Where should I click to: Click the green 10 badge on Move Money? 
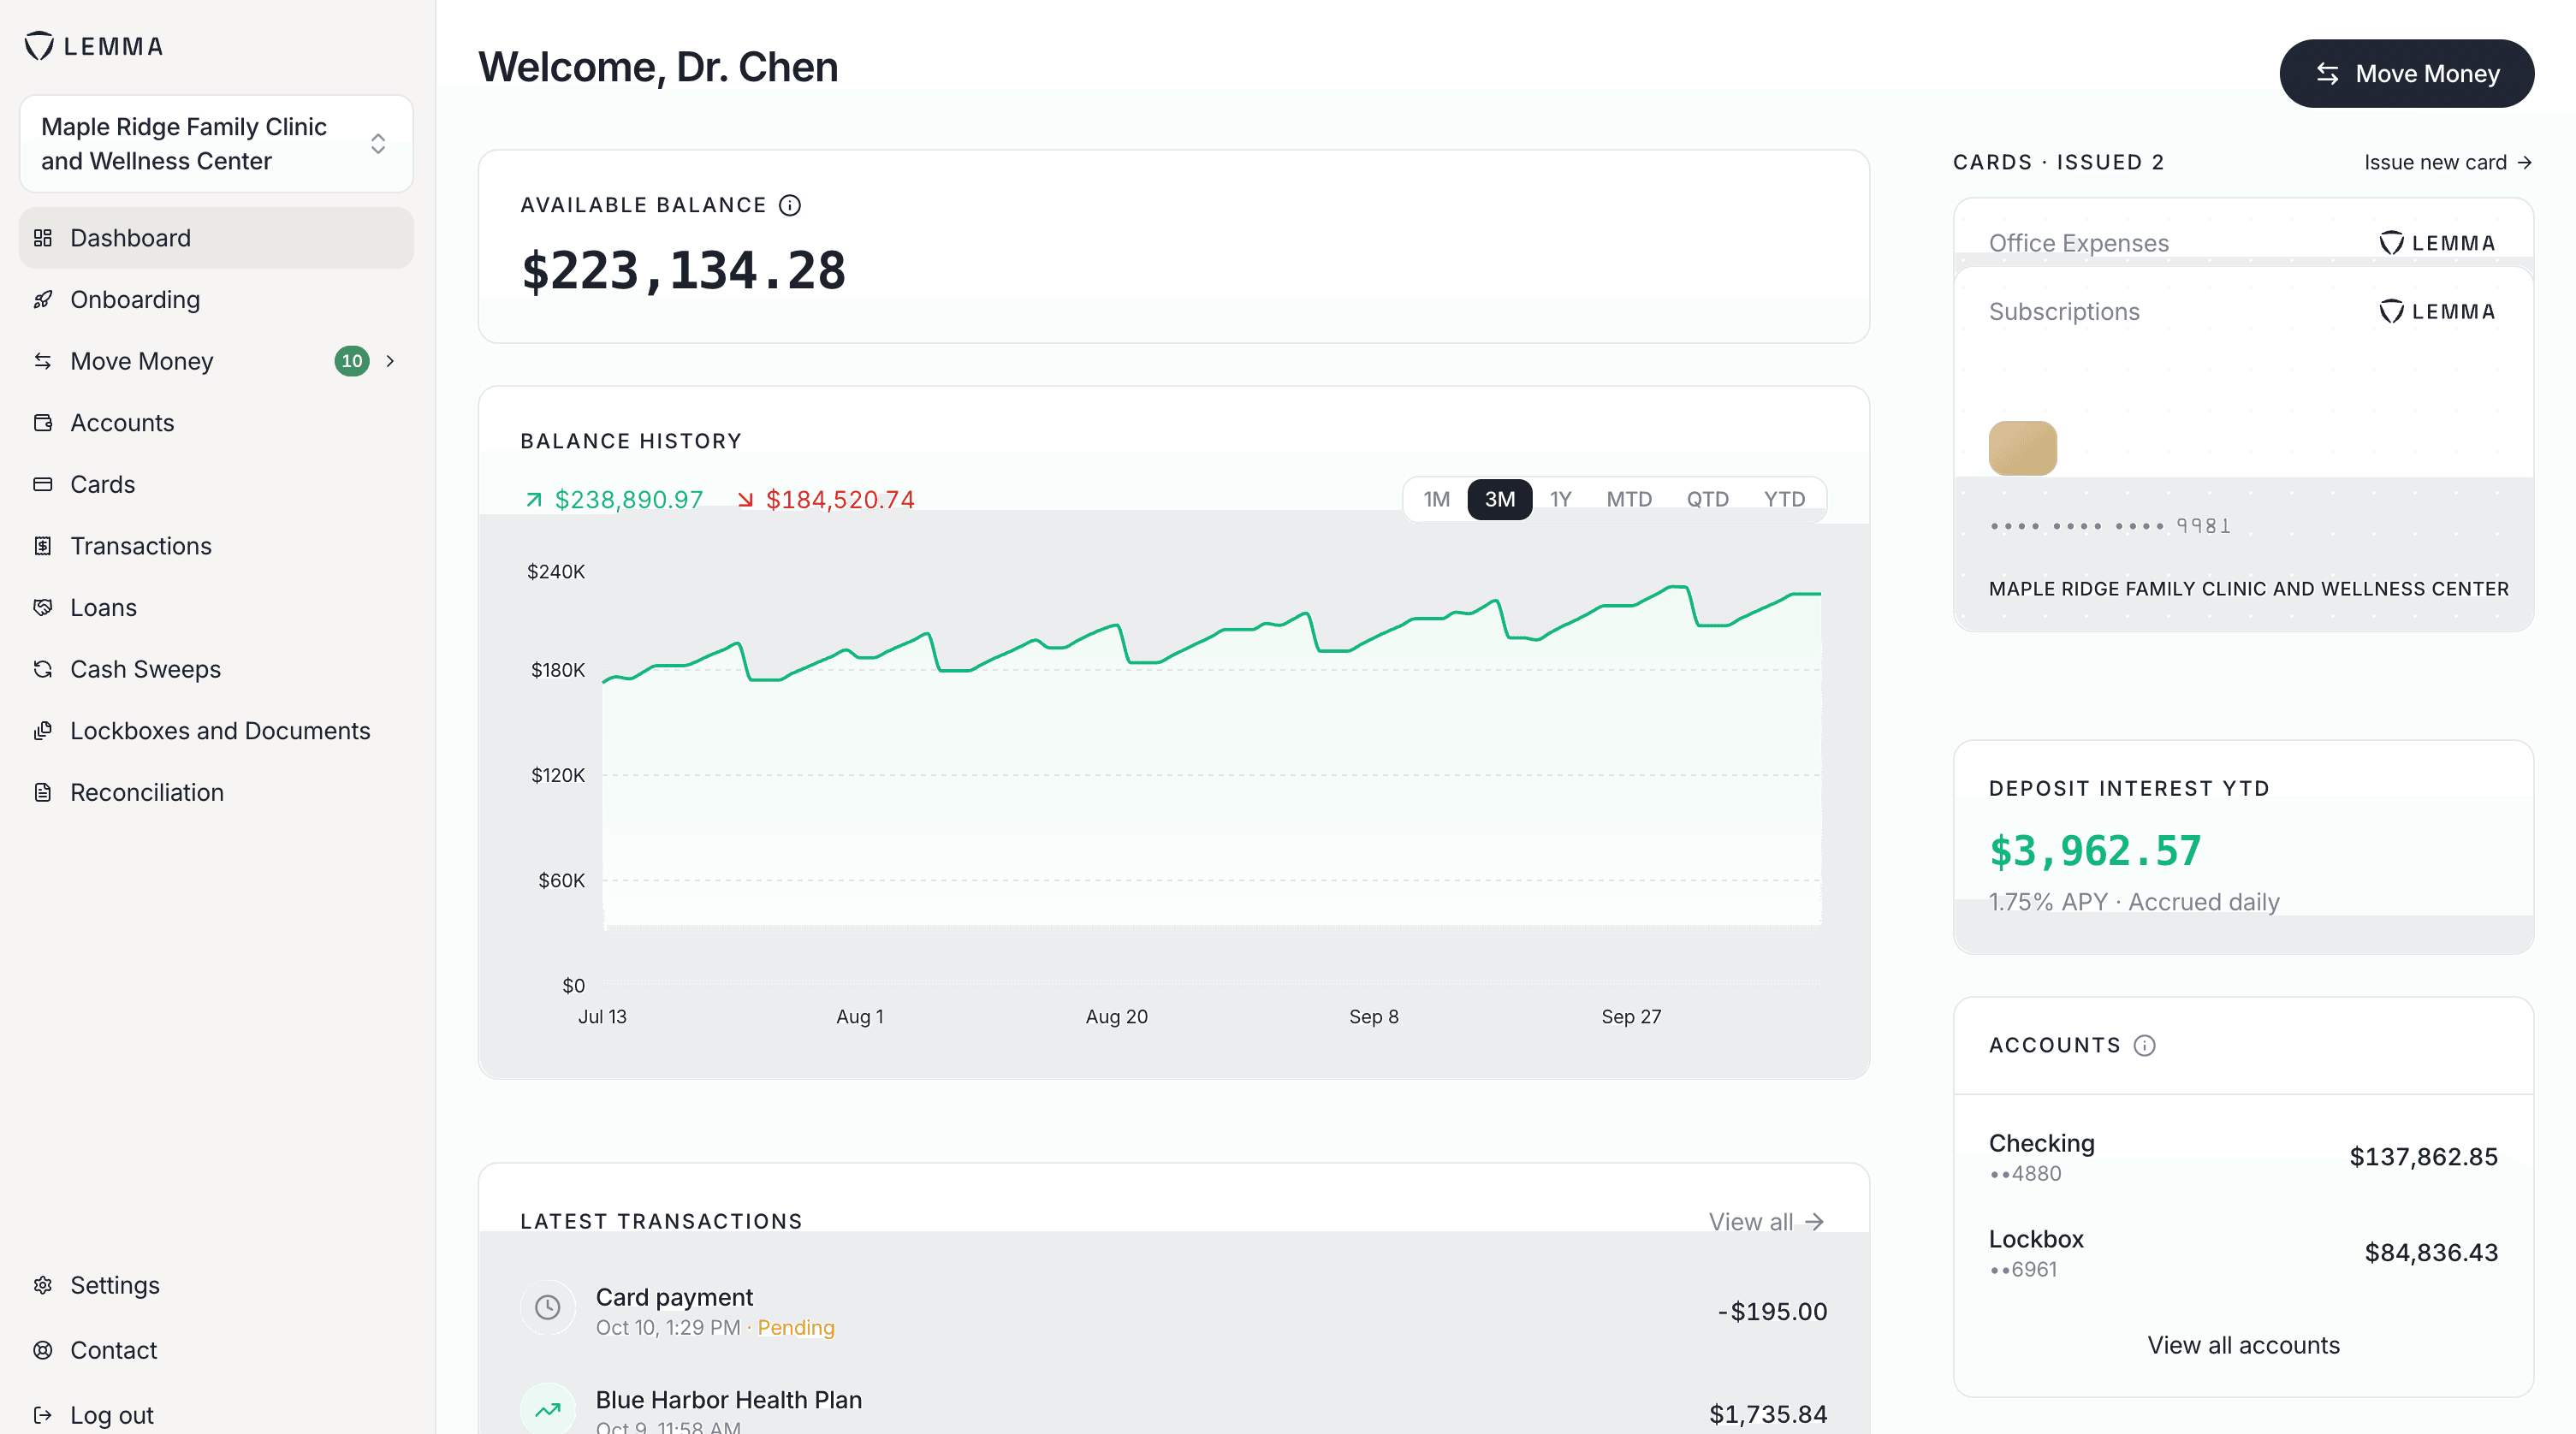click(x=352, y=361)
